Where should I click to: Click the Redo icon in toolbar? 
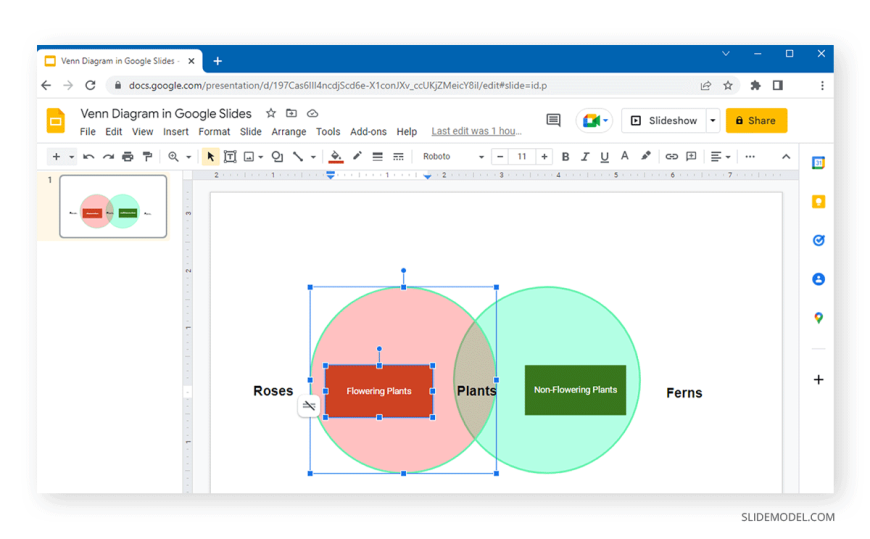tap(108, 157)
